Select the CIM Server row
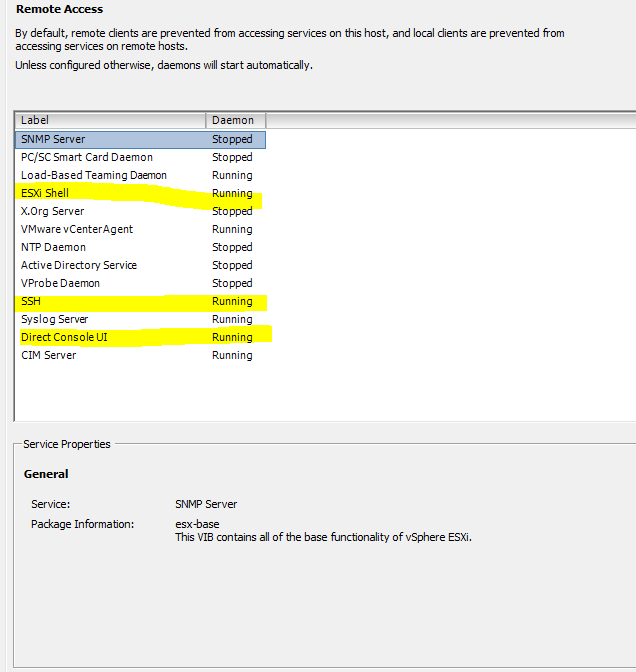Screen dimensions: 636x672 click(x=141, y=355)
